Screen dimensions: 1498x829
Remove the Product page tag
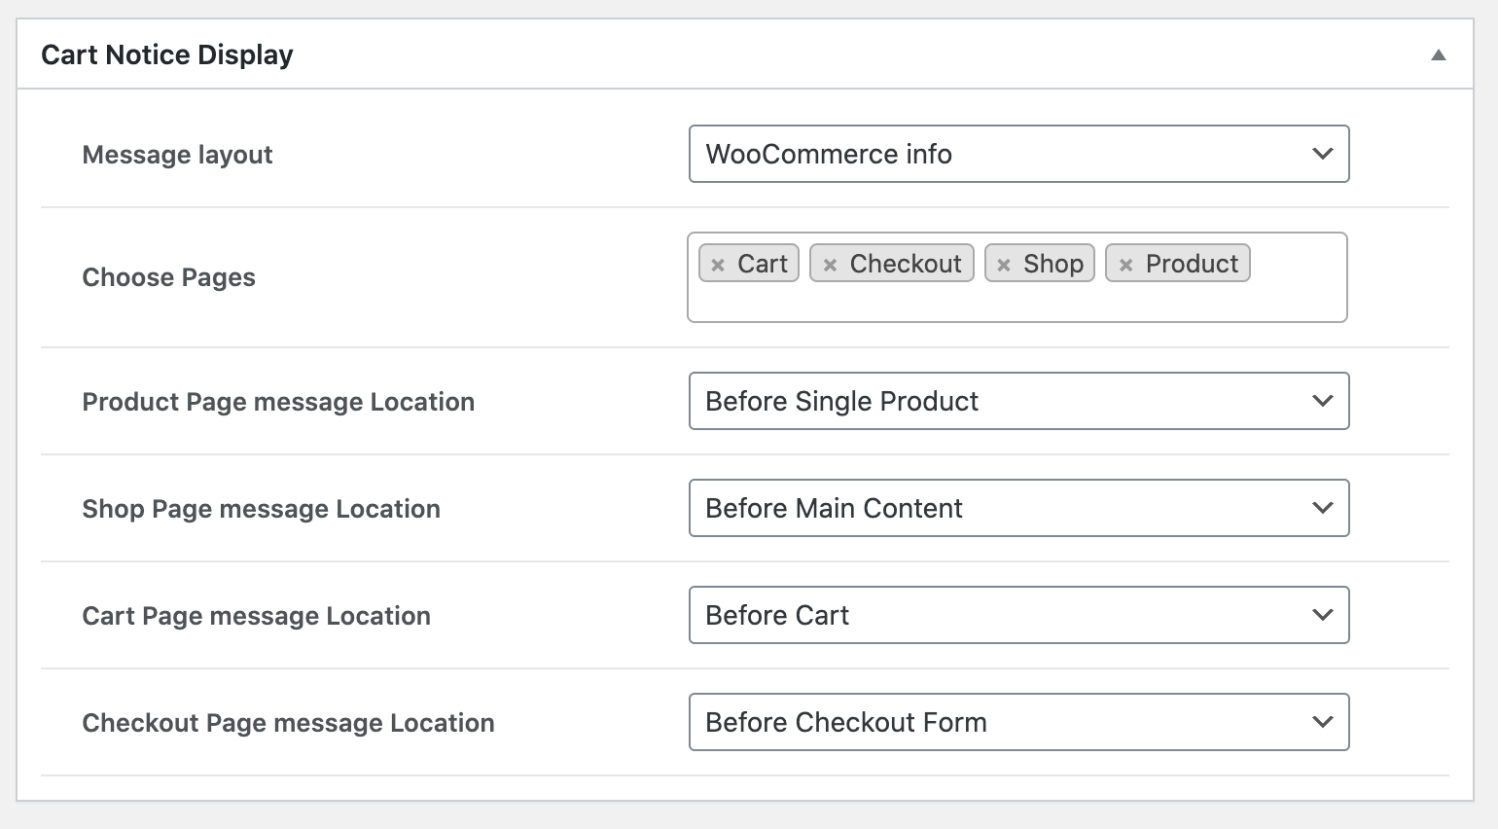1127,263
